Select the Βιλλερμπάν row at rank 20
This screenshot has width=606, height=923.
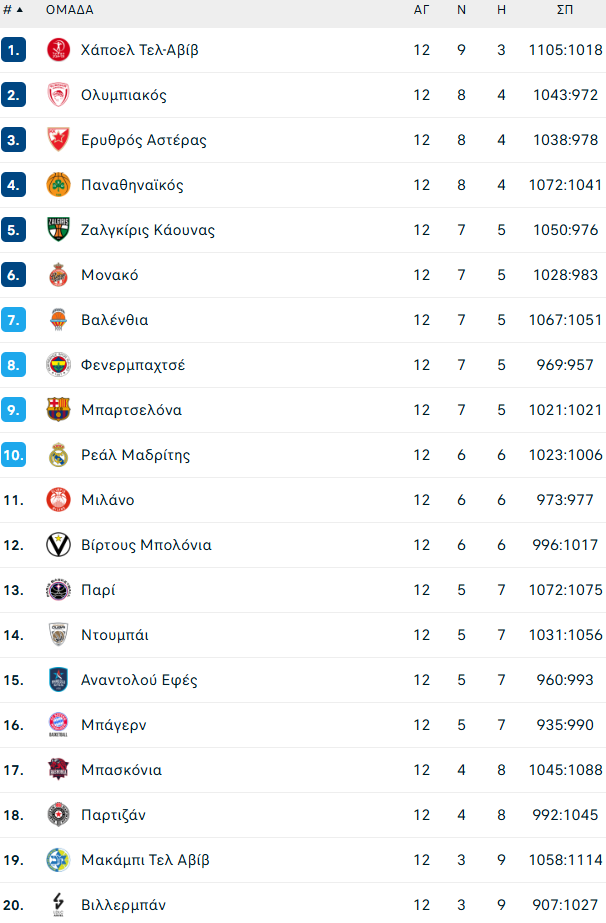300,904
